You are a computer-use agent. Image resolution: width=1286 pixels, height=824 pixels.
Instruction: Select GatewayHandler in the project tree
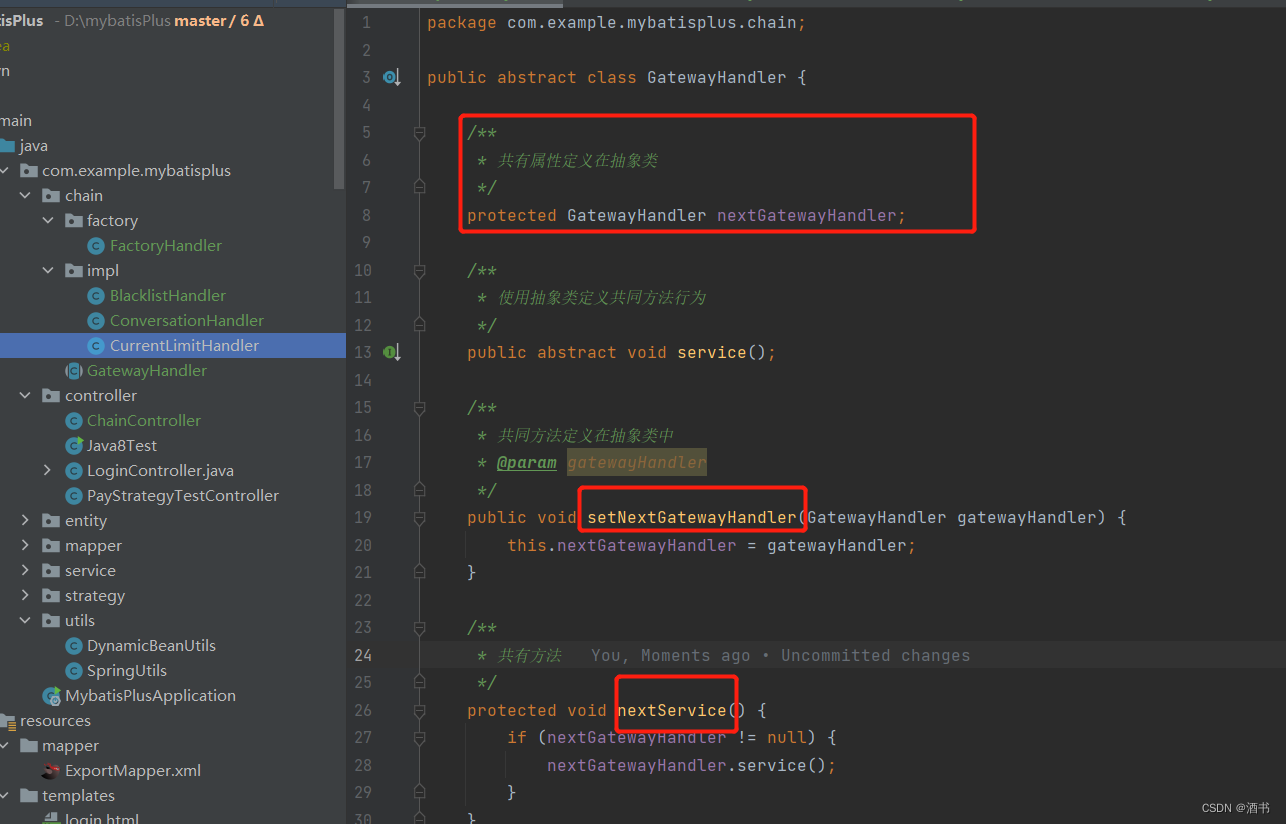coord(147,371)
